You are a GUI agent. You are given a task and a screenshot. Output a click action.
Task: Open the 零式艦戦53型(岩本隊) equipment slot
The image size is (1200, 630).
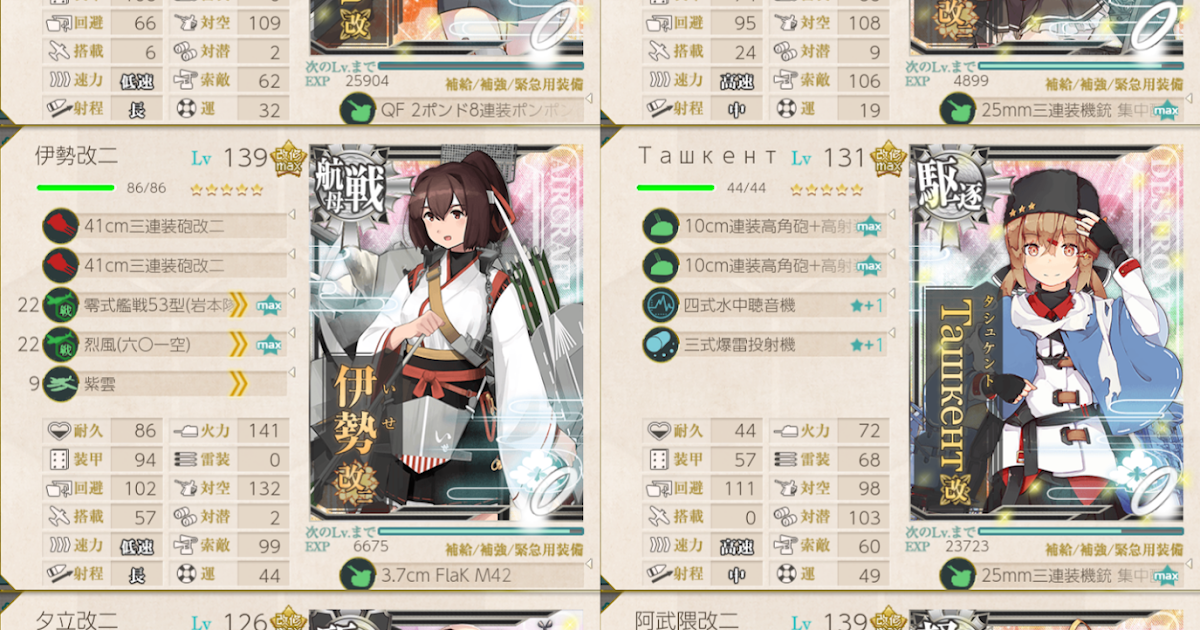pos(165,305)
